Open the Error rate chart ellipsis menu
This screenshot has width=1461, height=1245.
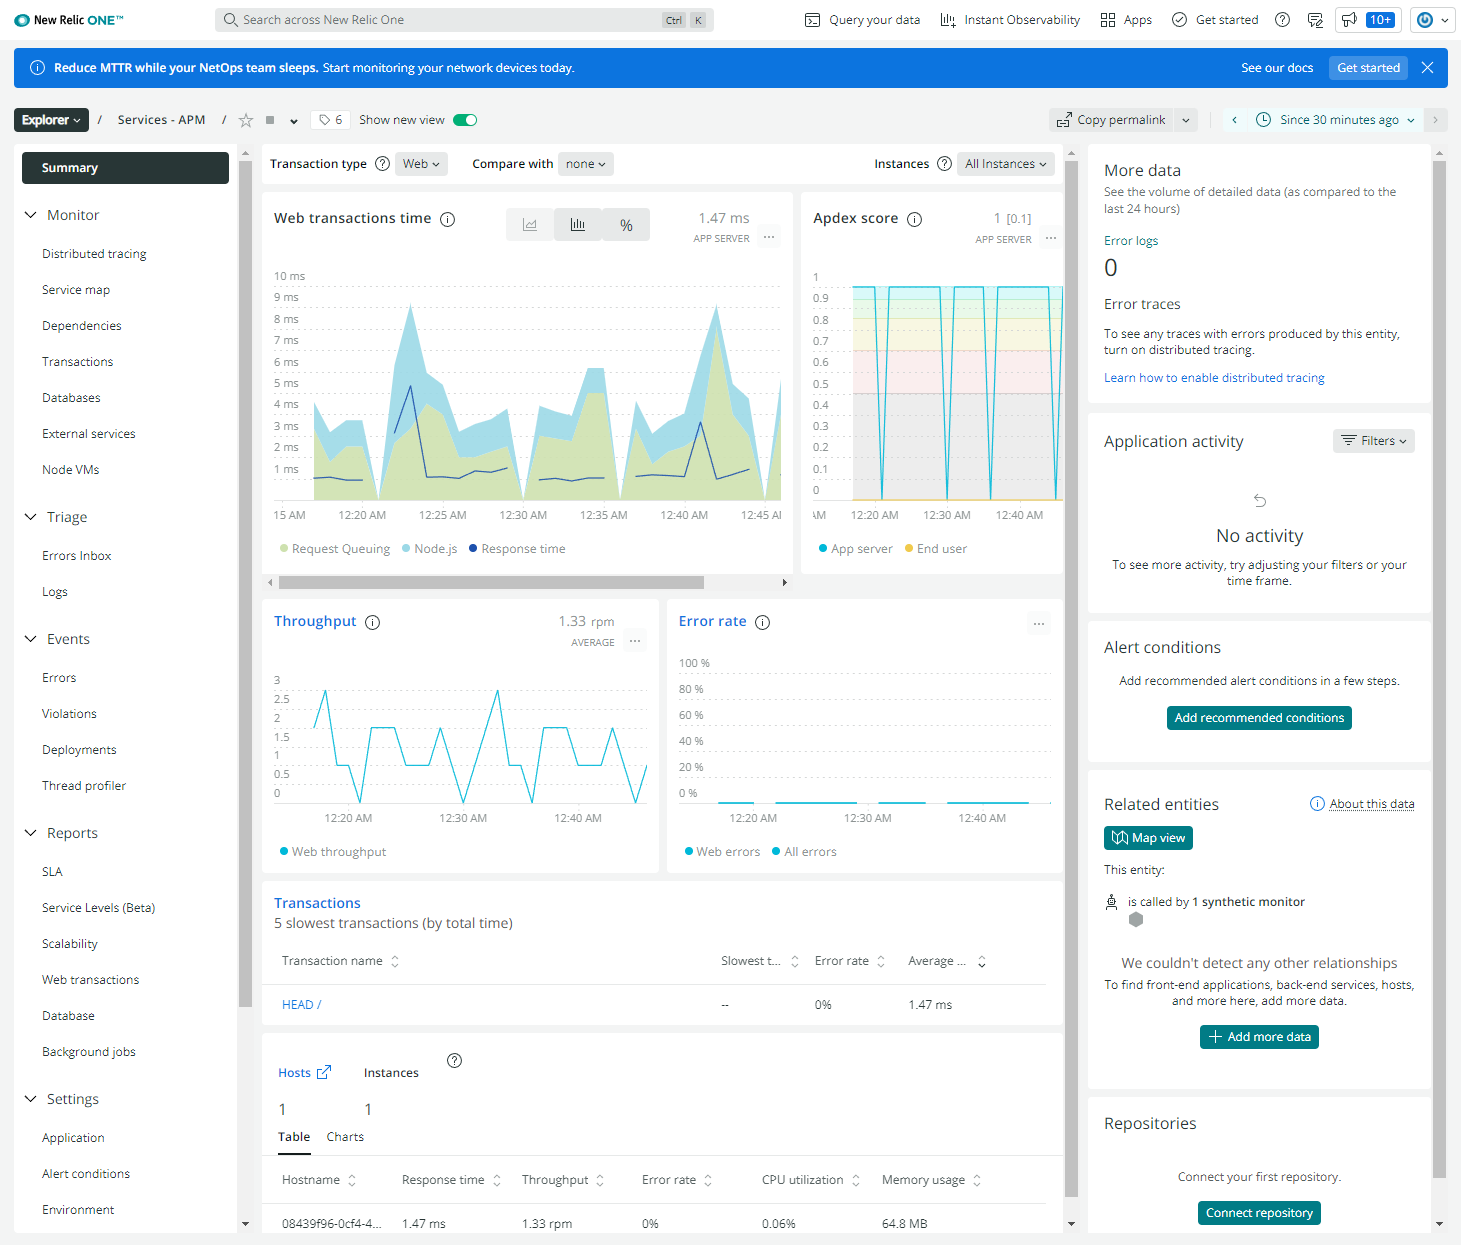1039,624
